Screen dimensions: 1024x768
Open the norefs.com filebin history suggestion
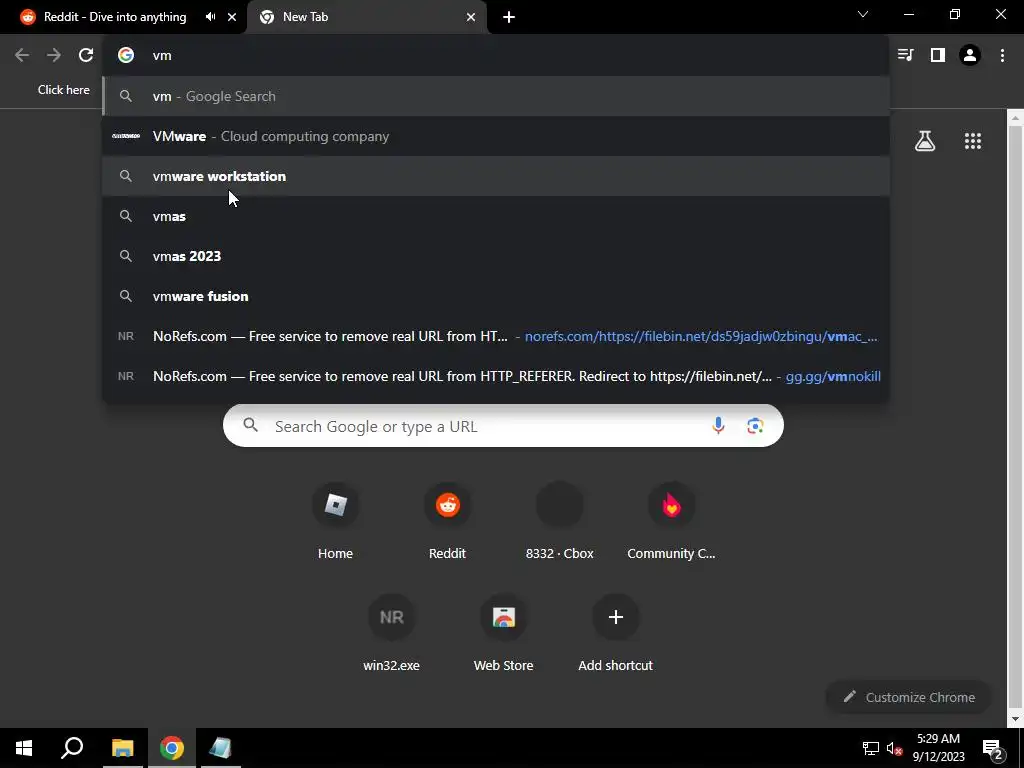[496, 336]
